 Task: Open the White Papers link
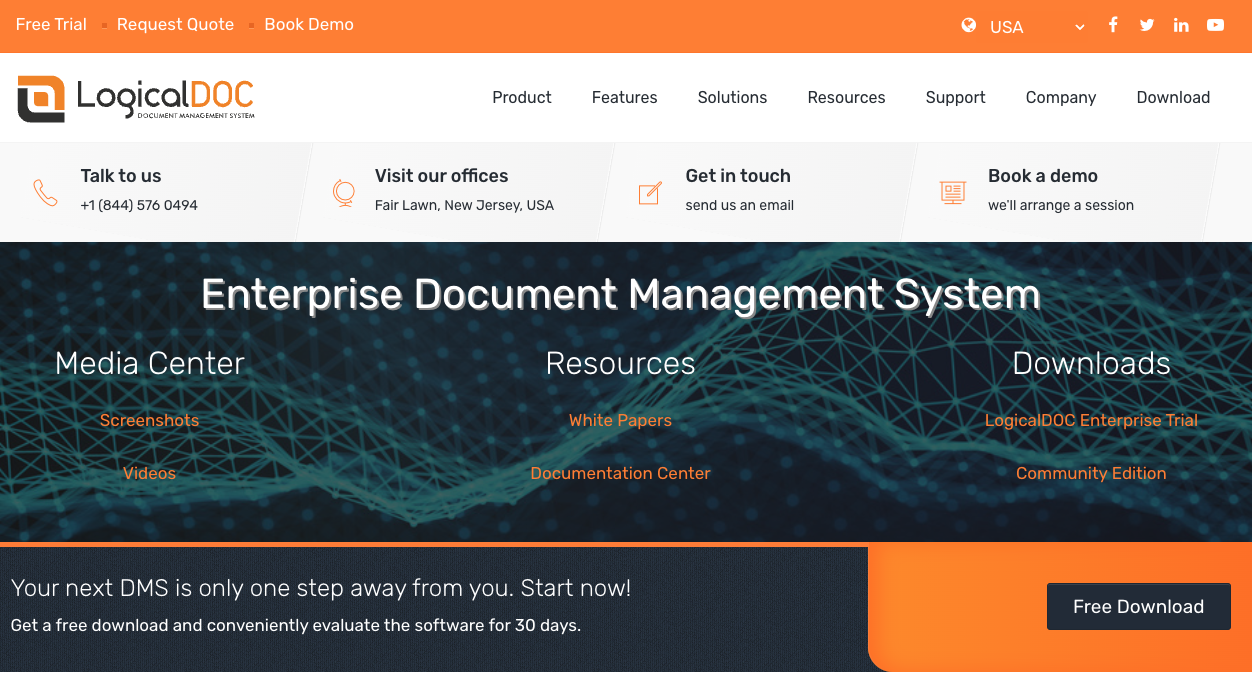(621, 420)
